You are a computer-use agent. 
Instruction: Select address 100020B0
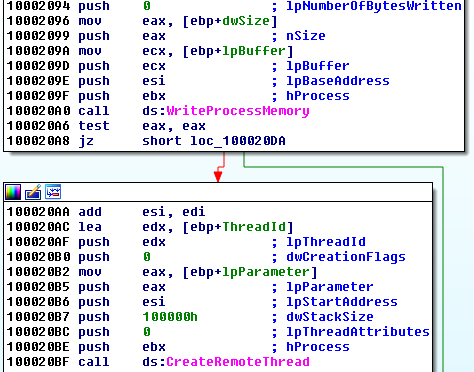(38, 257)
